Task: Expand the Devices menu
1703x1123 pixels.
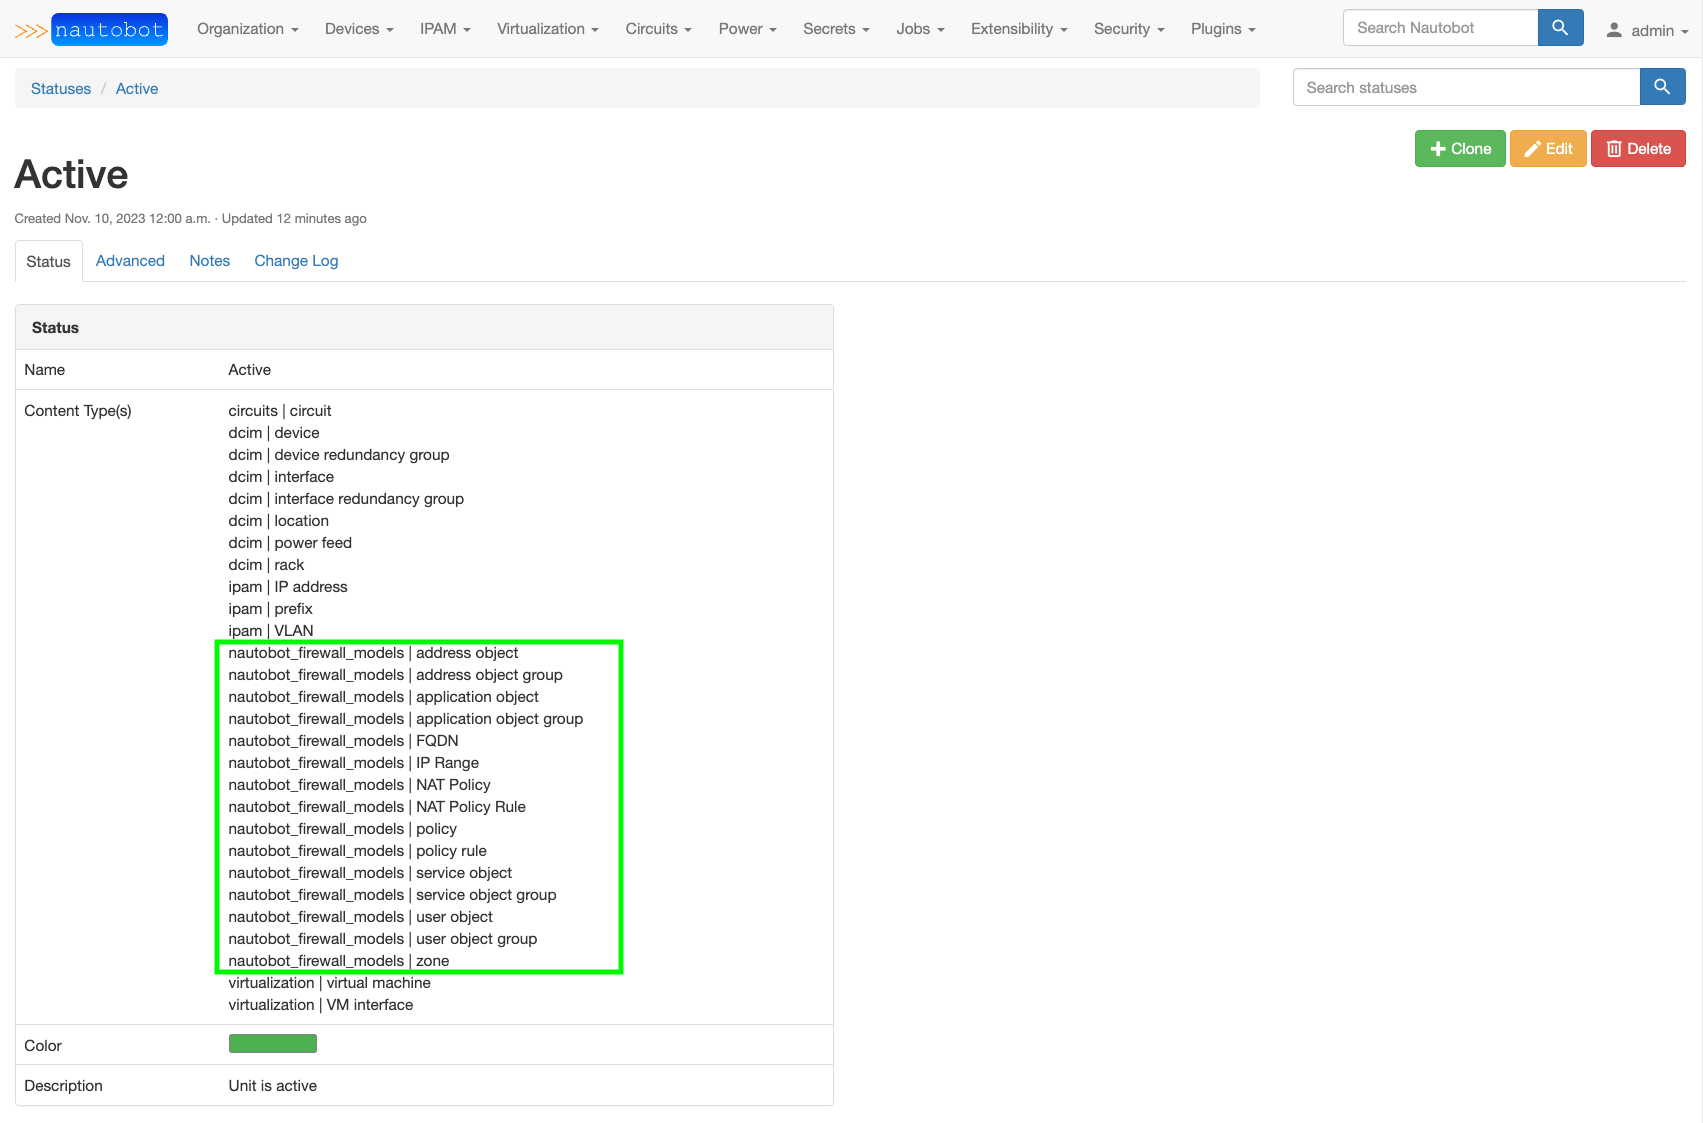Action: tap(359, 29)
